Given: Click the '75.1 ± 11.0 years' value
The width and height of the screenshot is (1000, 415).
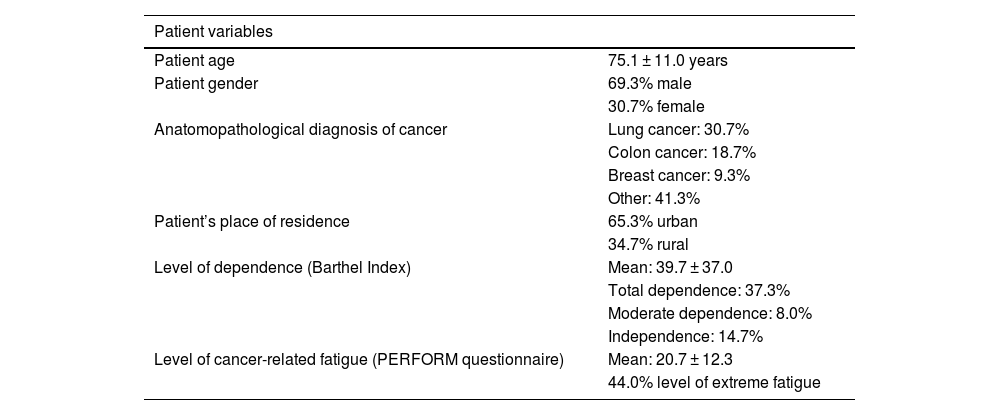Looking at the screenshot, I should tap(667, 61).
